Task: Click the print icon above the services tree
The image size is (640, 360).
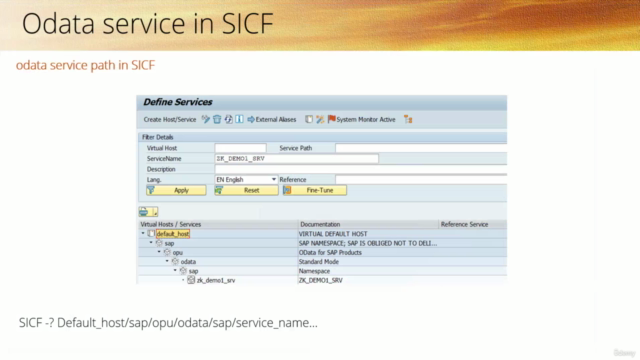Action: (144, 212)
